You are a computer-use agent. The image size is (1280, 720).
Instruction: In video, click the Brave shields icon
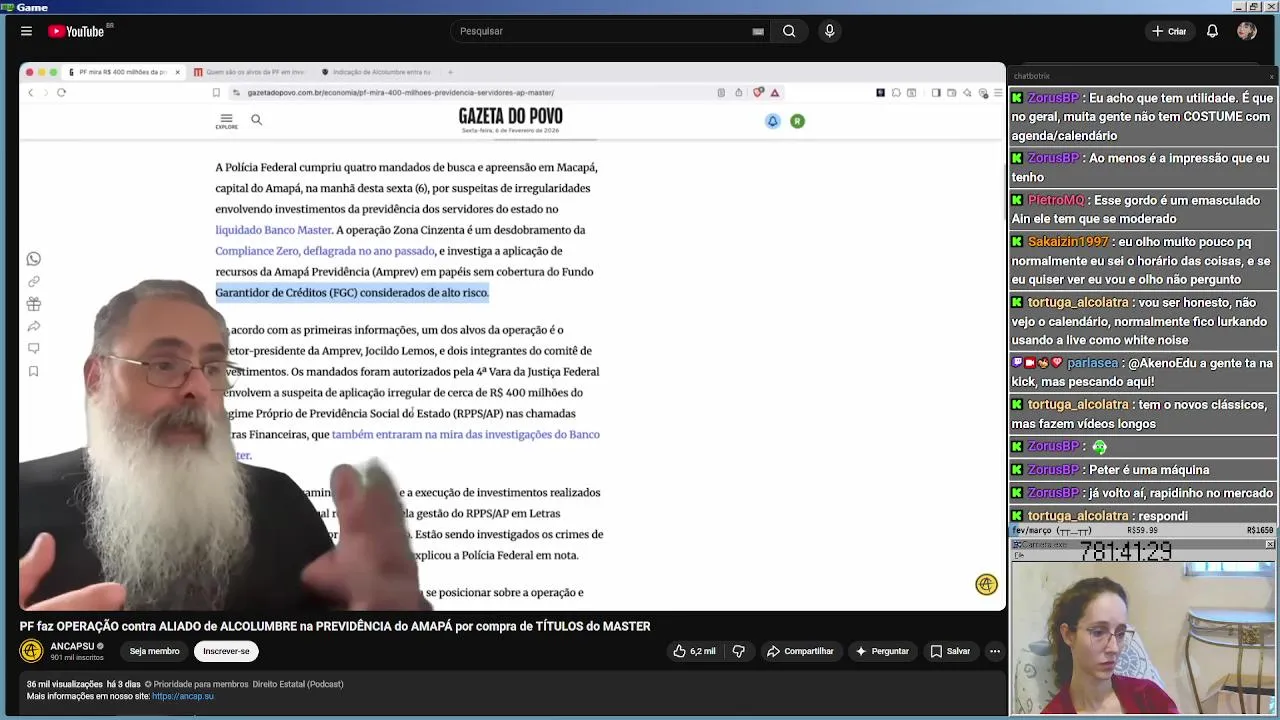(x=759, y=93)
